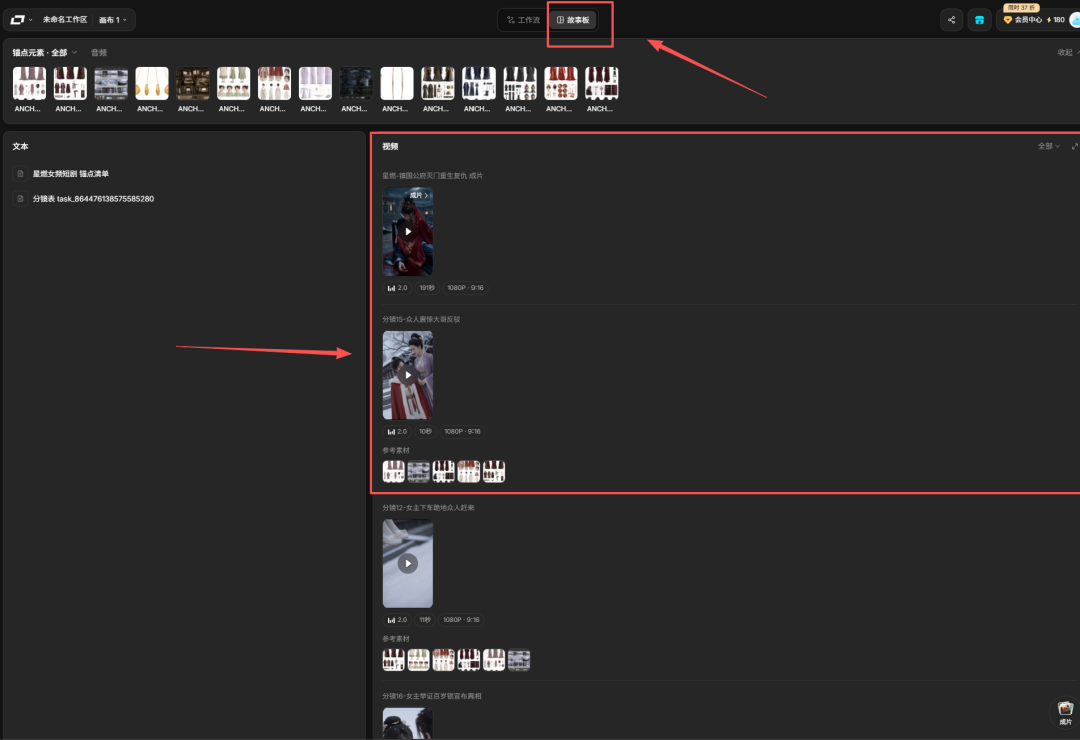
Task: Click the 191秒 duration chip
Action: tap(427, 288)
